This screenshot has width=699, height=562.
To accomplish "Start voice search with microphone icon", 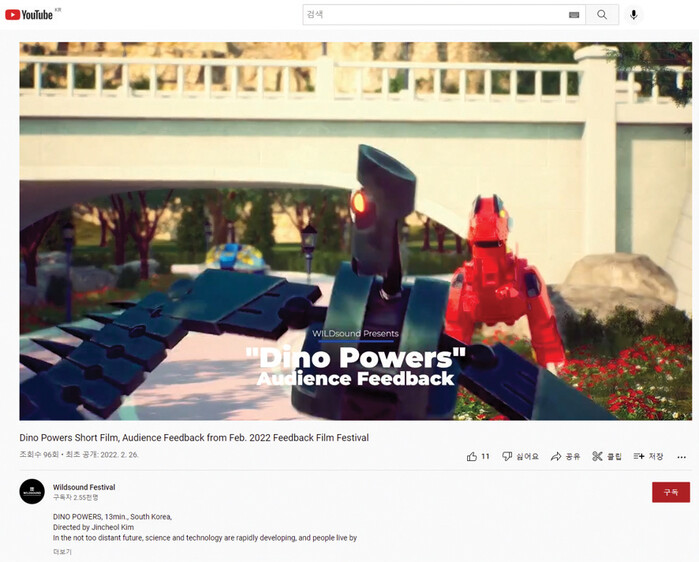I will coord(633,15).
